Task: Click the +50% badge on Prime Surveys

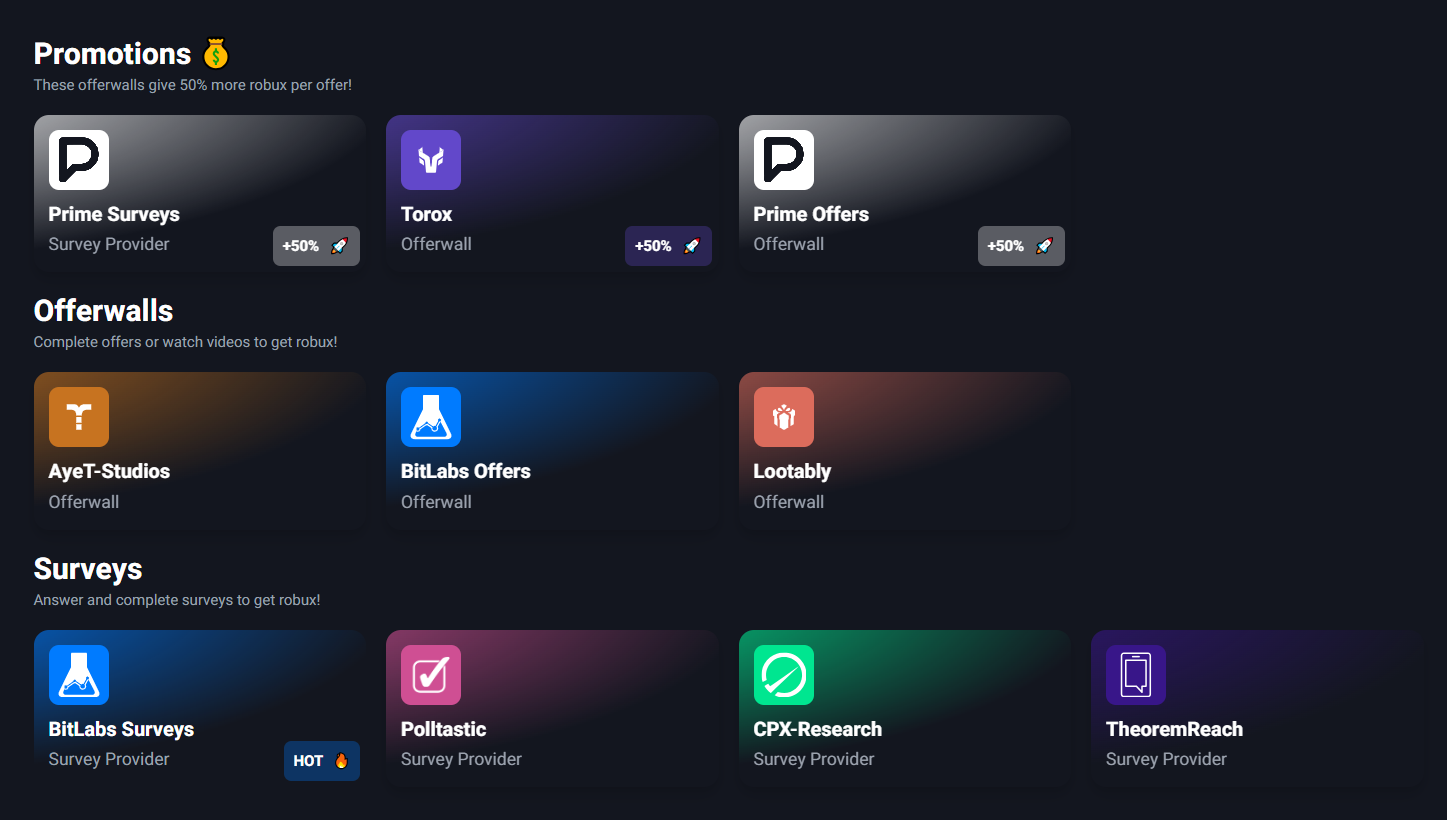Action: 316,246
